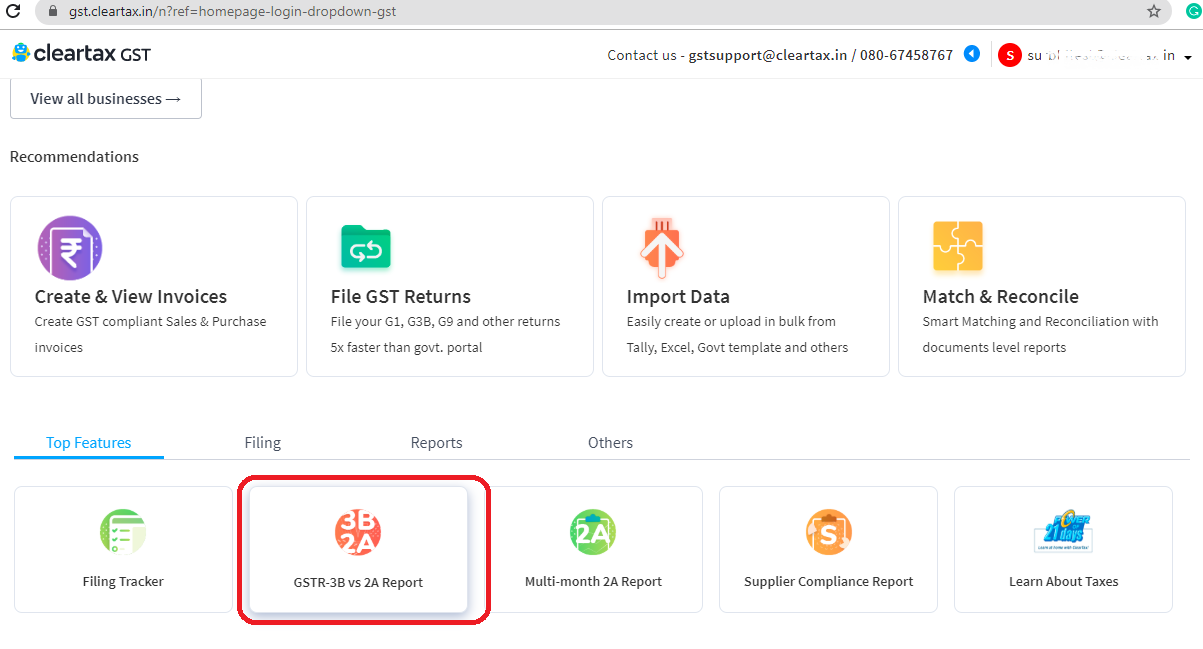Viewport: 1203px width, 649px height.
Task: Switch to the Filing tab
Action: [262, 442]
